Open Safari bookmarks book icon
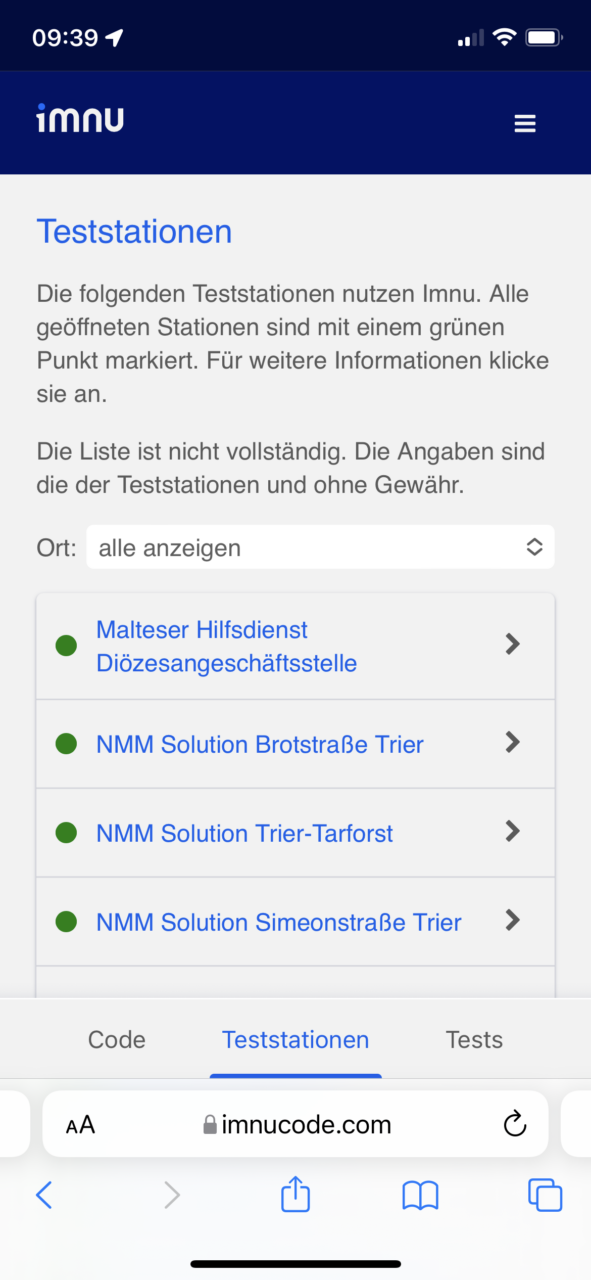The width and height of the screenshot is (591, 1280). [420, 1195]
